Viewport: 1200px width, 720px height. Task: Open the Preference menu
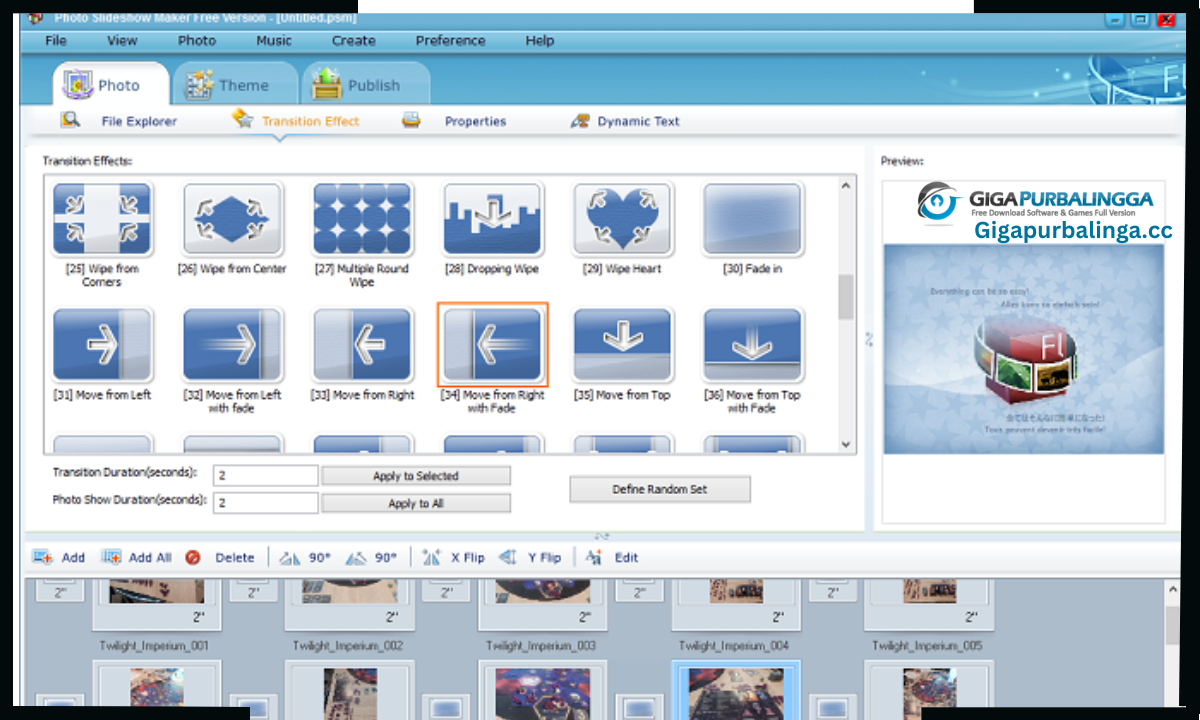pos(451,40)
